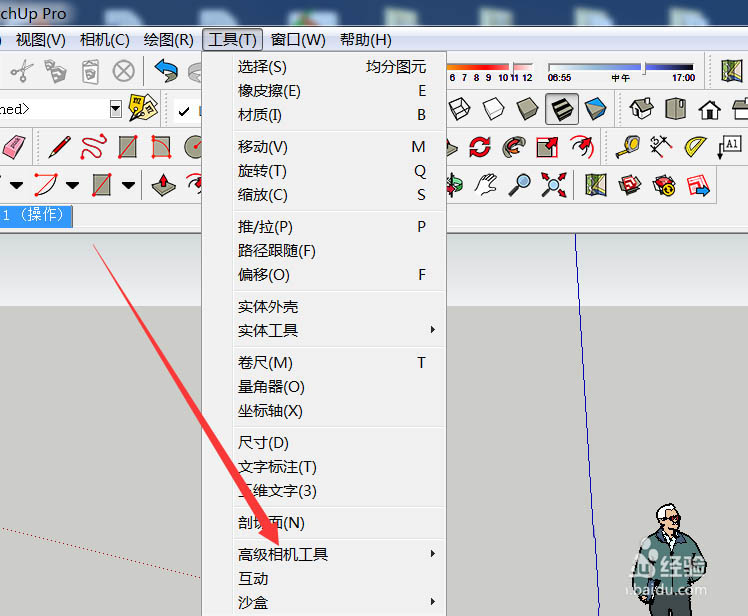Choose 路径跟随(F) menu item
This screenshot has height=616, width=748.
pyautogui.click(x=341, y=251)
